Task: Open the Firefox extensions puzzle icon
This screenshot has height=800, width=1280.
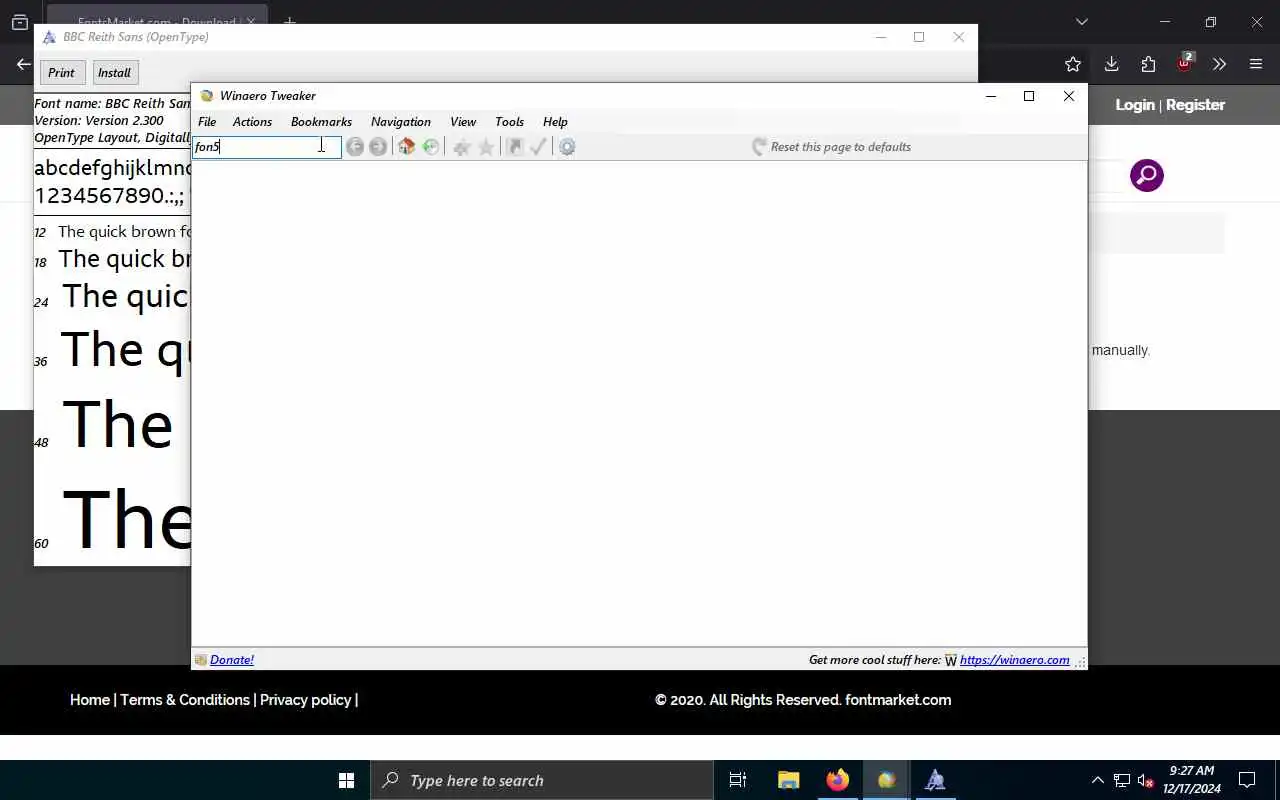Action: point(1148,64)
